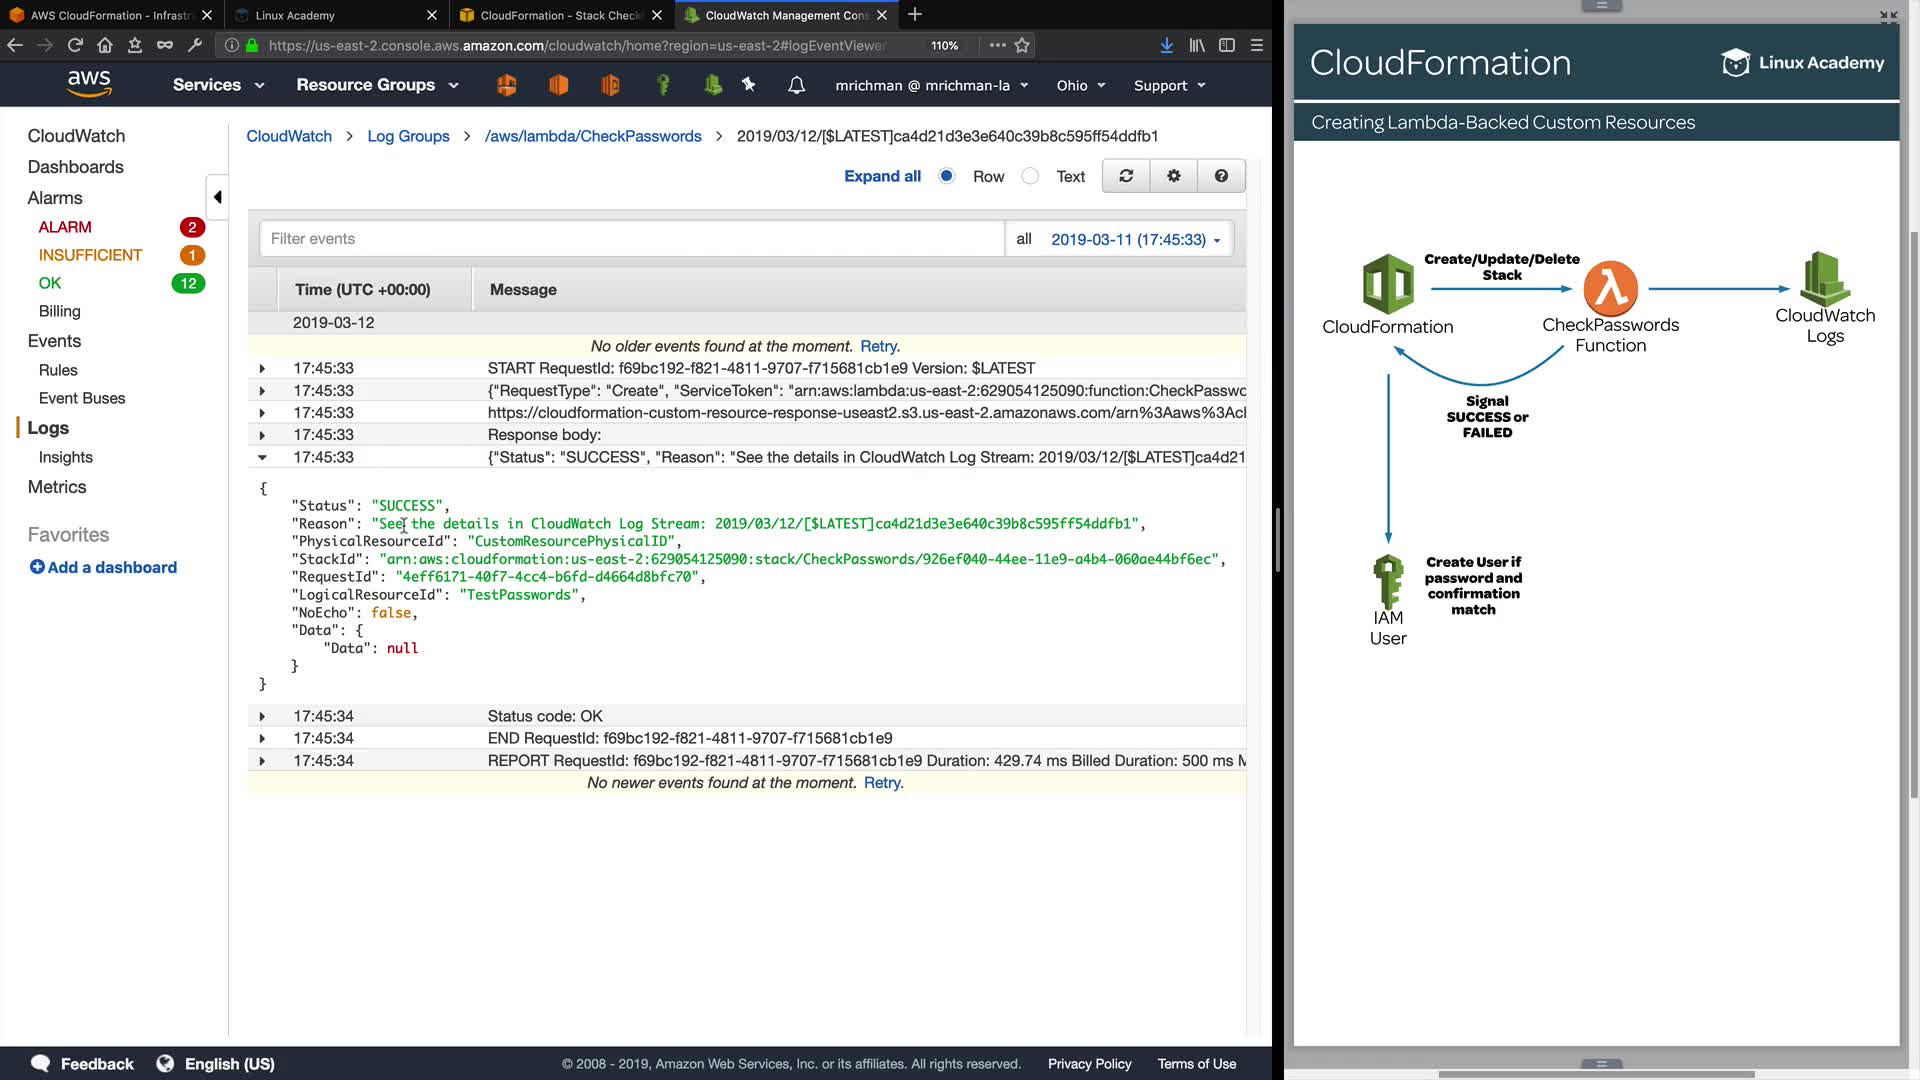Open Insights in the sidebar

pos(65,457)
